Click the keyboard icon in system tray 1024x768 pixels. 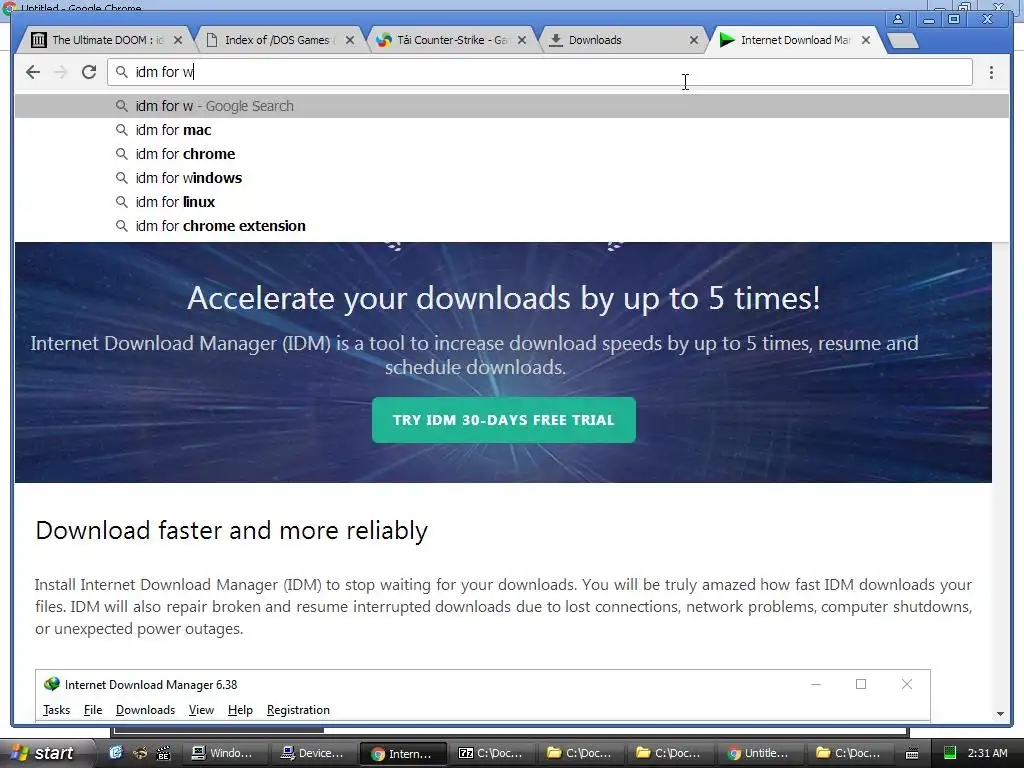912,754
